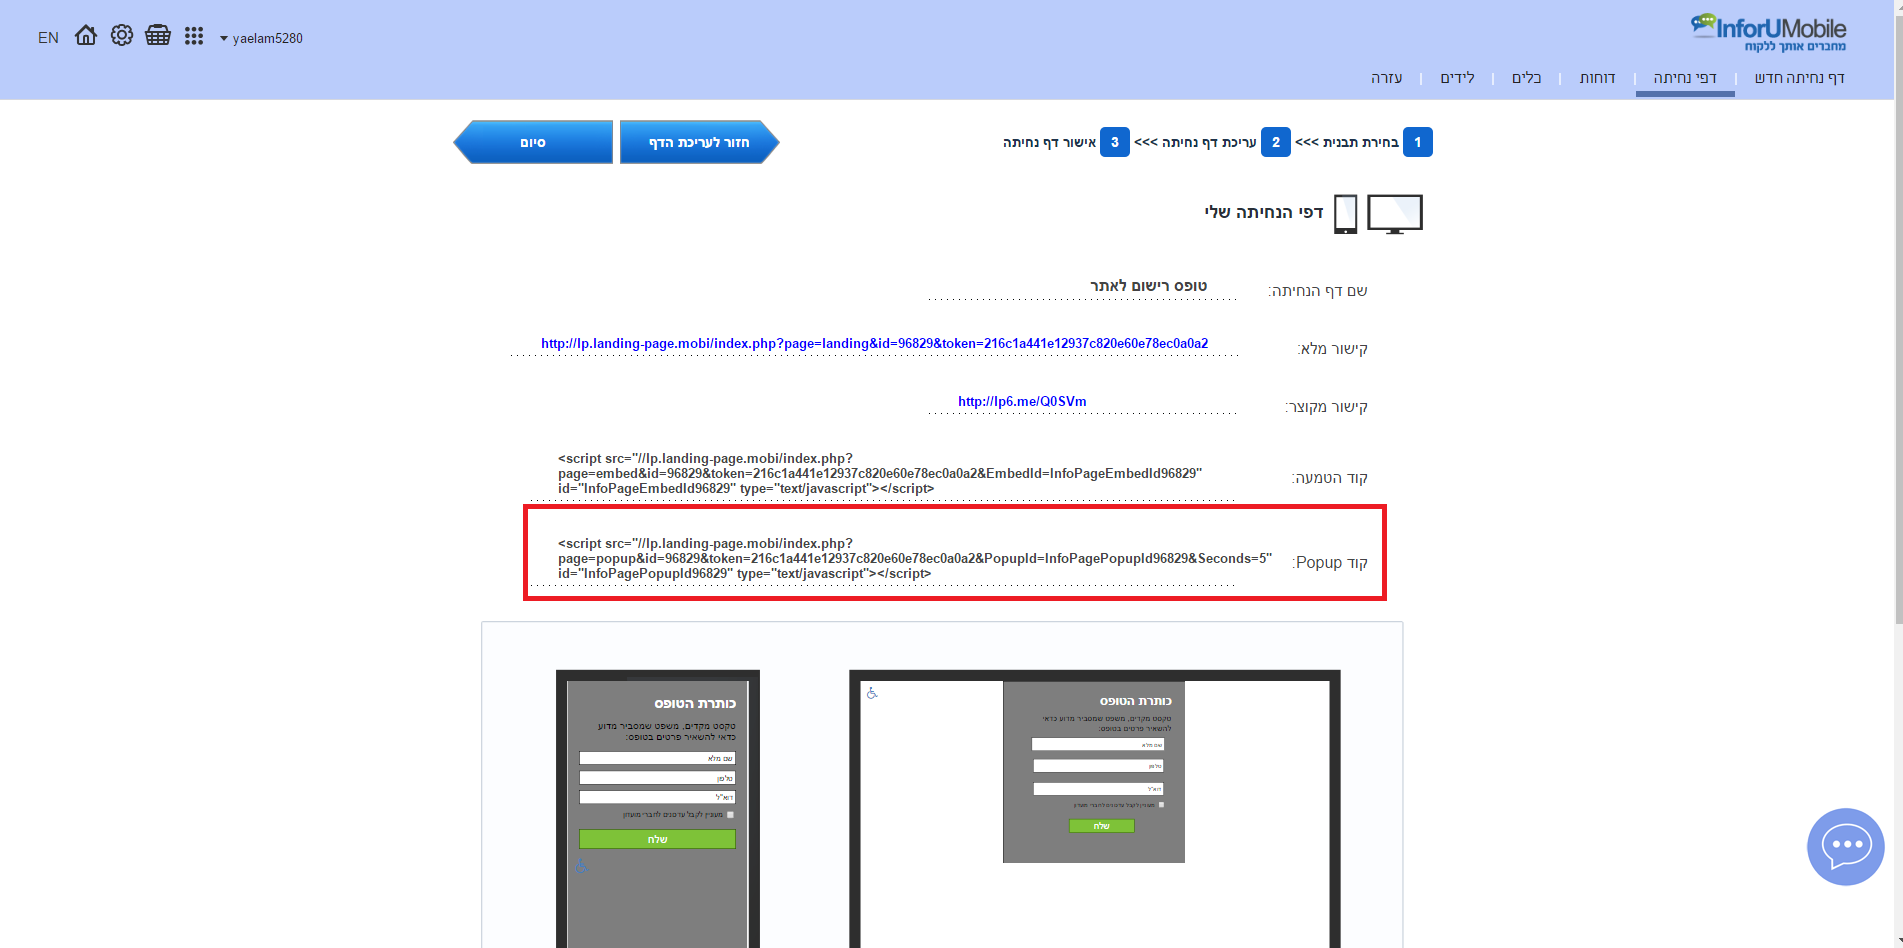Image resolution: width=1903 pixels, height=948 pixels.
Task: Click the קישור מקוצר label
Action: [1326, 407]
